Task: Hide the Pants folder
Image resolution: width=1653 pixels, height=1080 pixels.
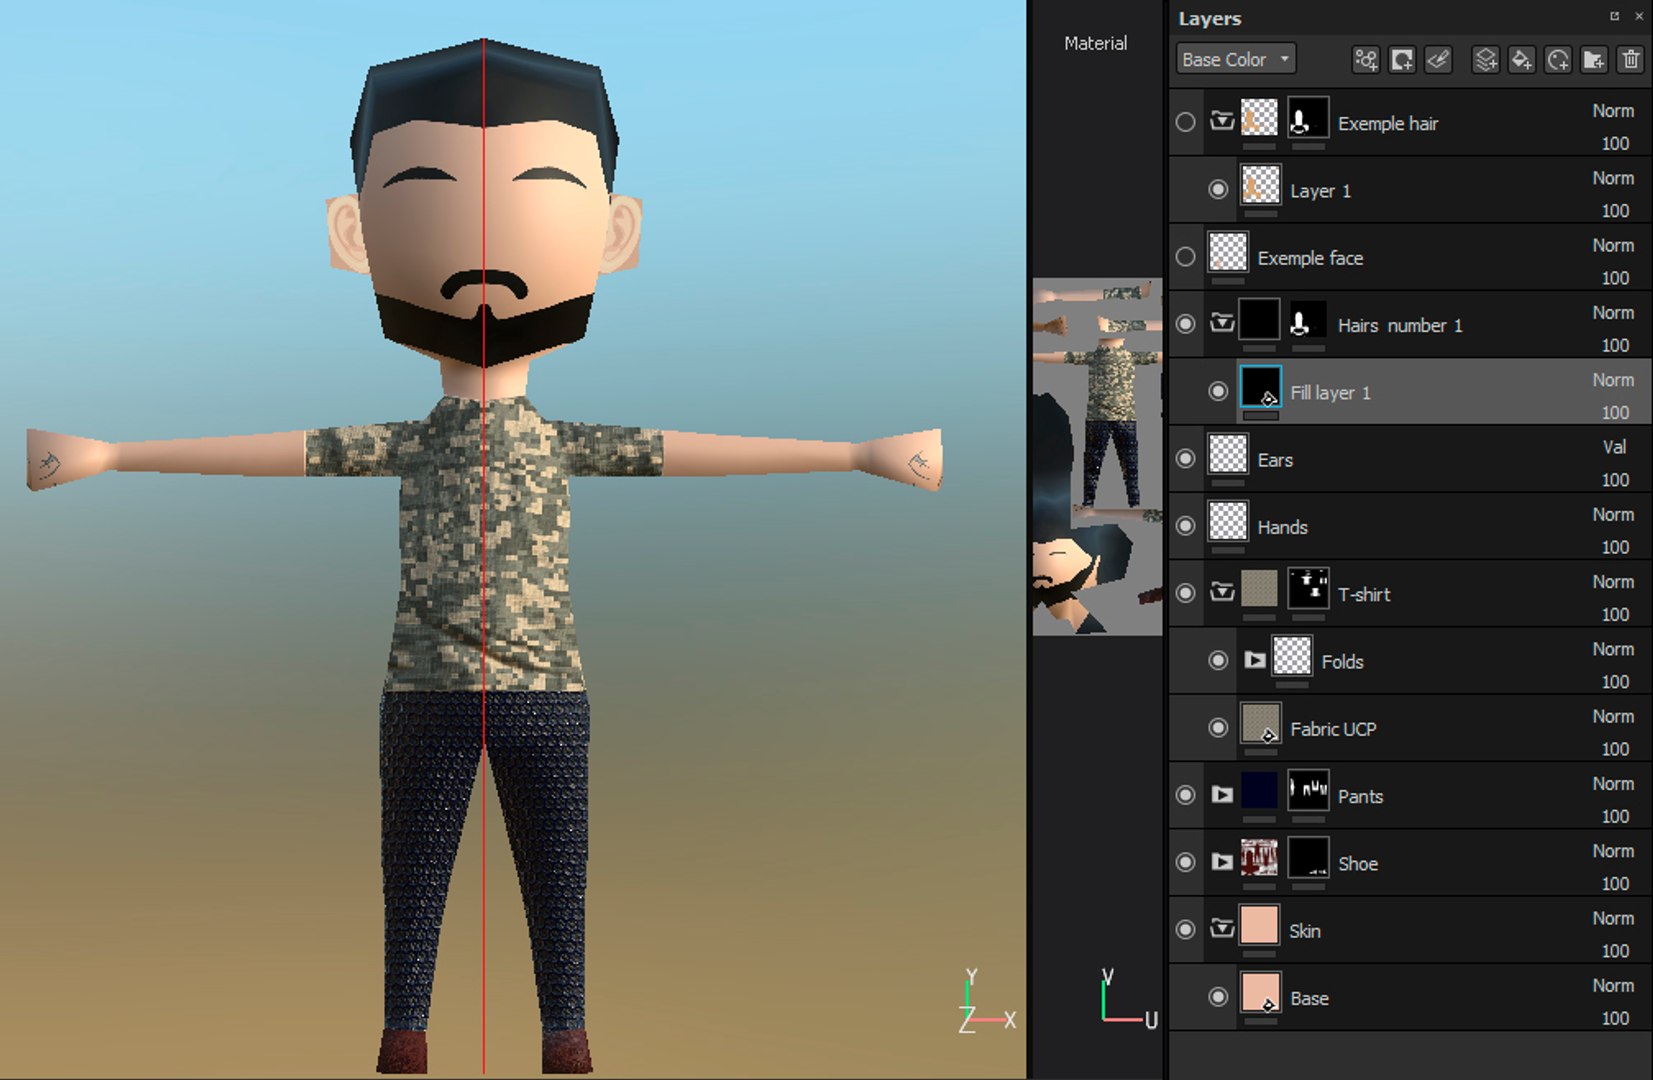Action: coord(1185,795)
